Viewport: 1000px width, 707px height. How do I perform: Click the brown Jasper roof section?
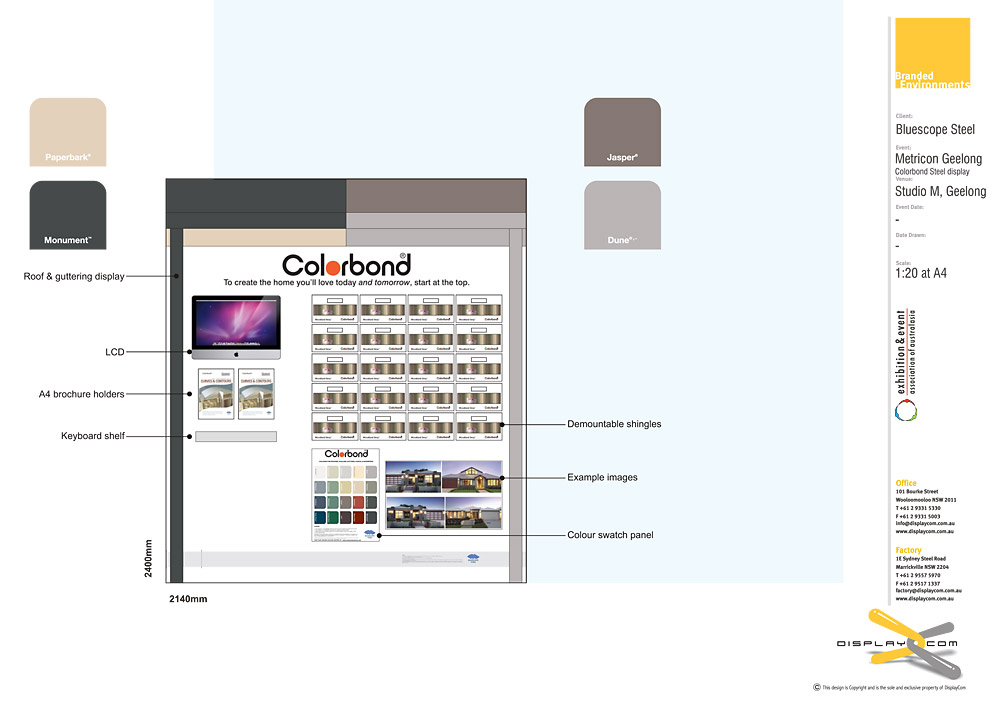pos(436,196)
